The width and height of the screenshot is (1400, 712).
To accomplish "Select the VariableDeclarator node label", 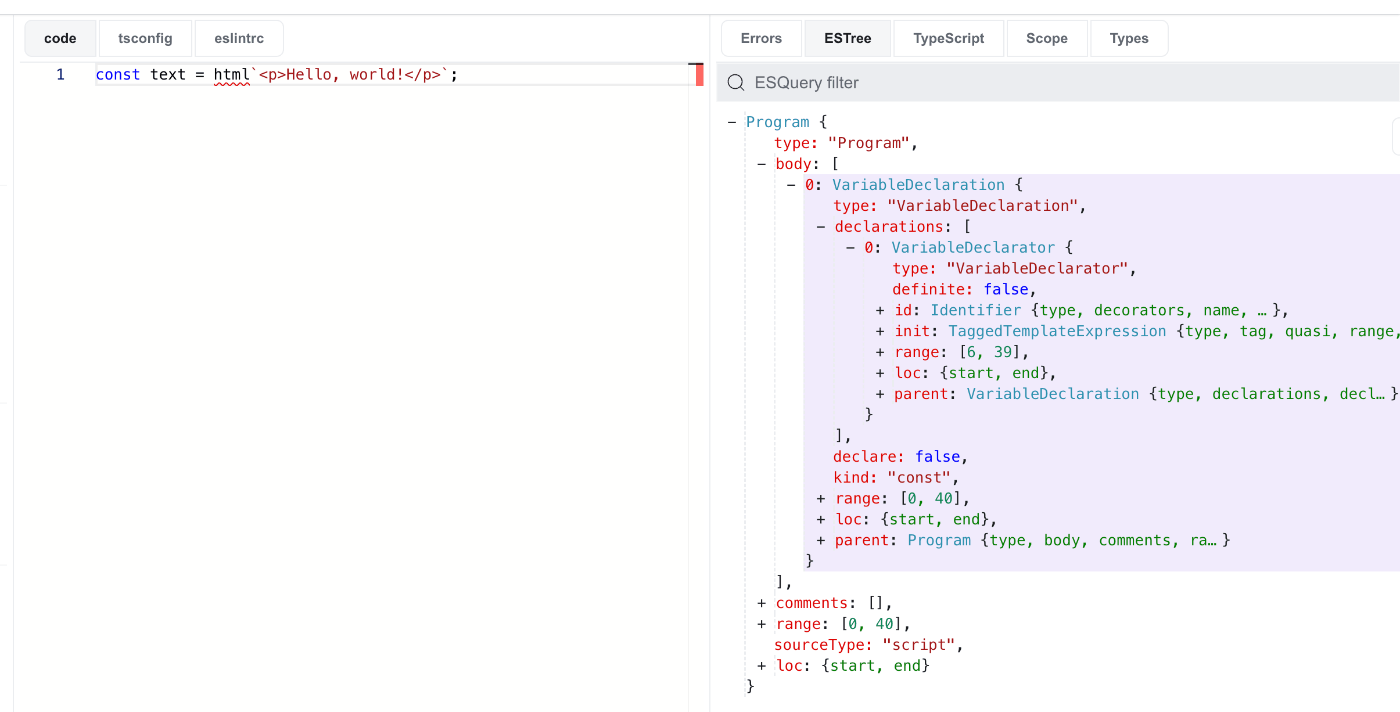I will tap(973, 247).
